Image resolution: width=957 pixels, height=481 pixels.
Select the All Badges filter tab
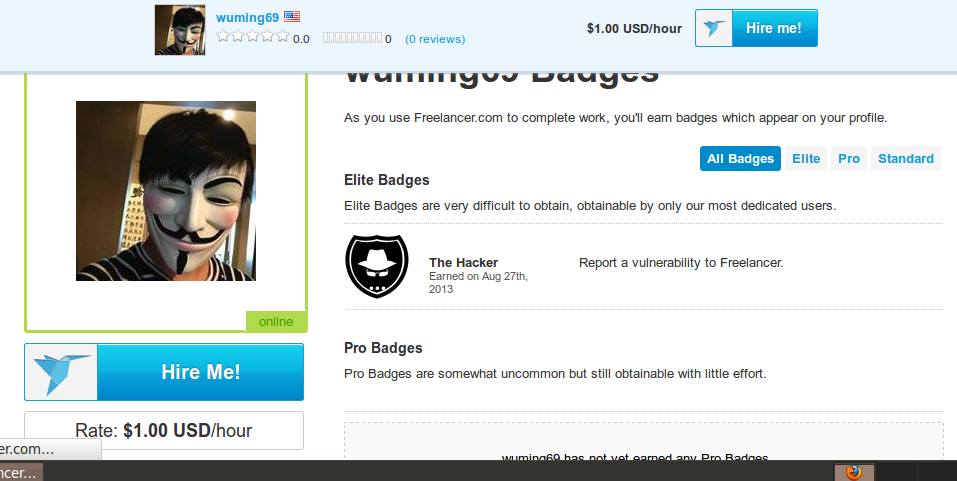pyautogui.click(x=740, y=159)
